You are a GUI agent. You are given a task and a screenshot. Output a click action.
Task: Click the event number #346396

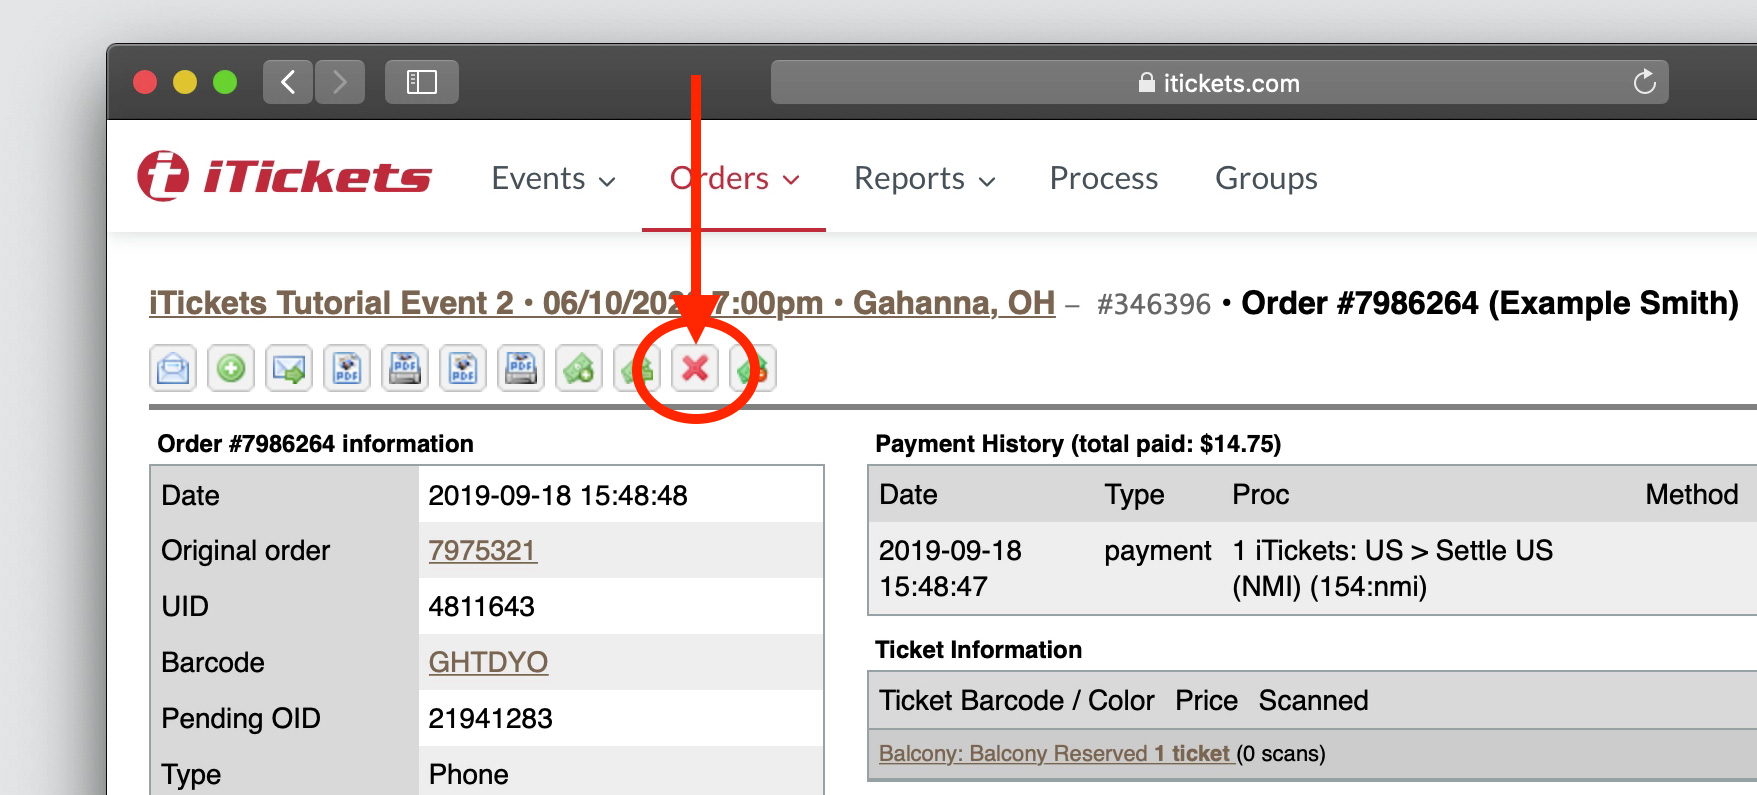pos(1154,304)
